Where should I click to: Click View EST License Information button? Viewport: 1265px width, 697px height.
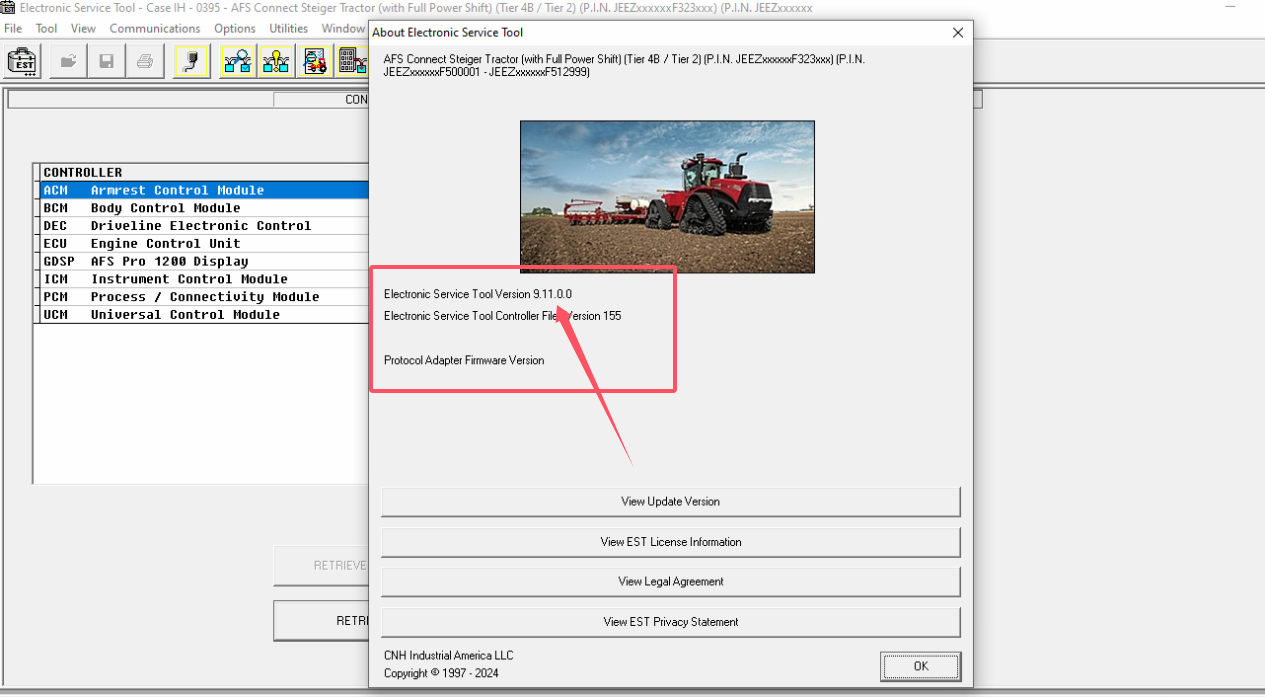pos(670,542)
